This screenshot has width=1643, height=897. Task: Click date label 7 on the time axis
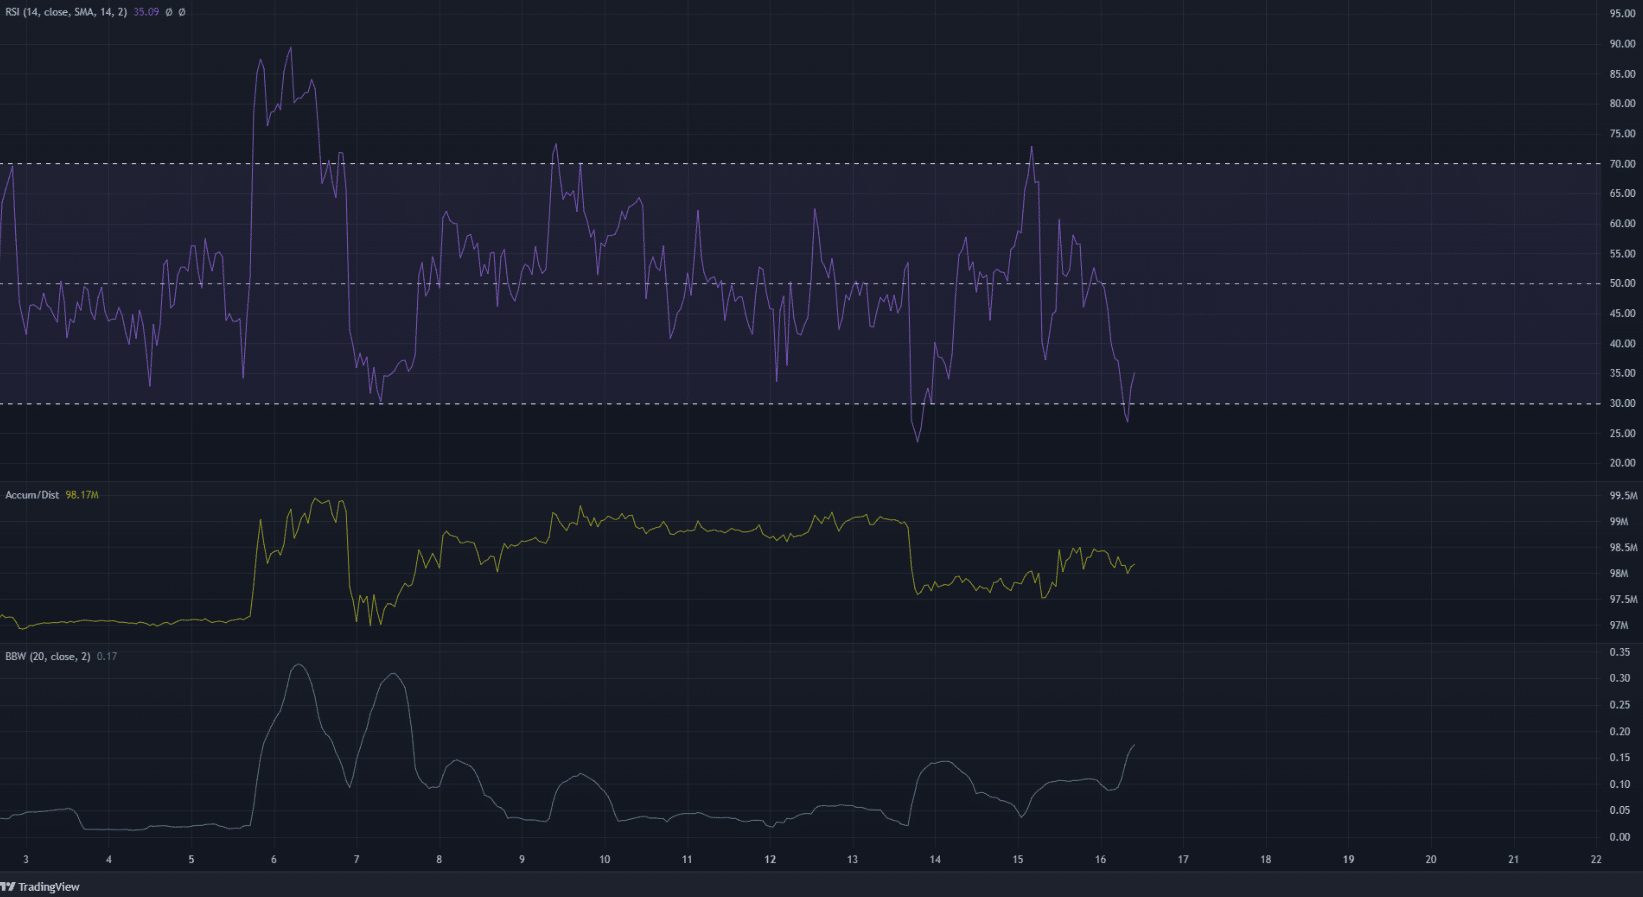click(x=357, y=859)
